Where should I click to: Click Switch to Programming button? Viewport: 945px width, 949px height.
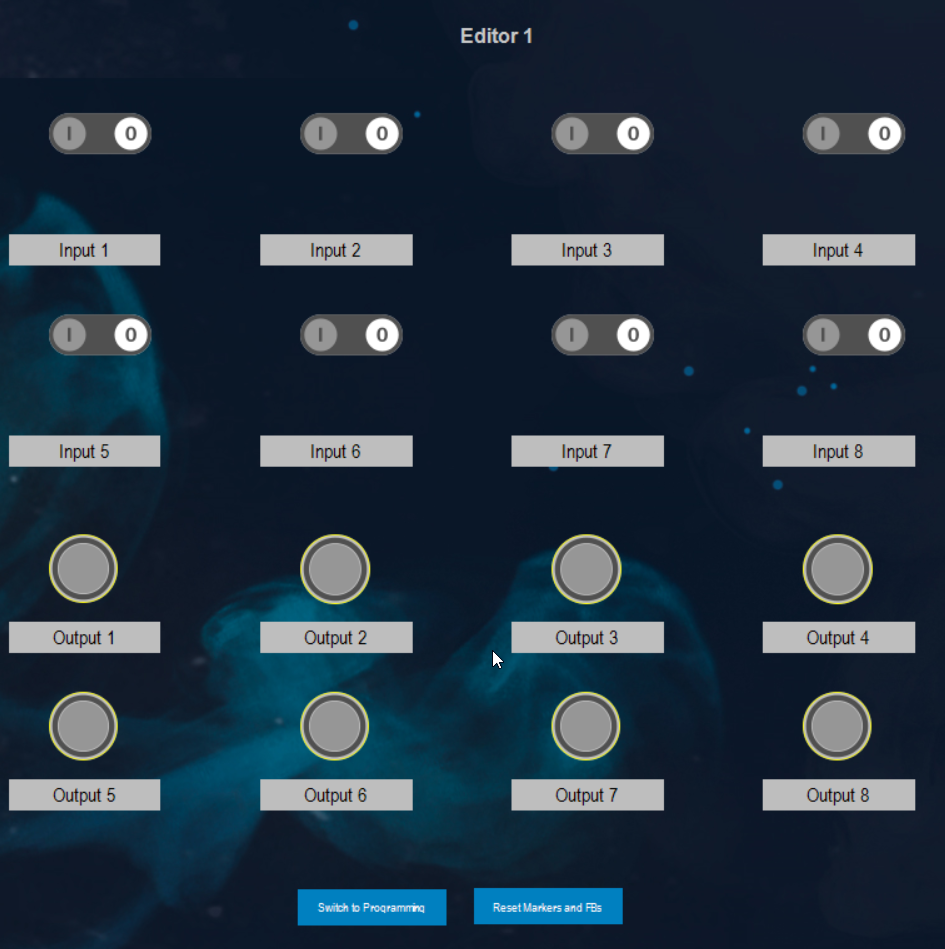pos(371,907)
